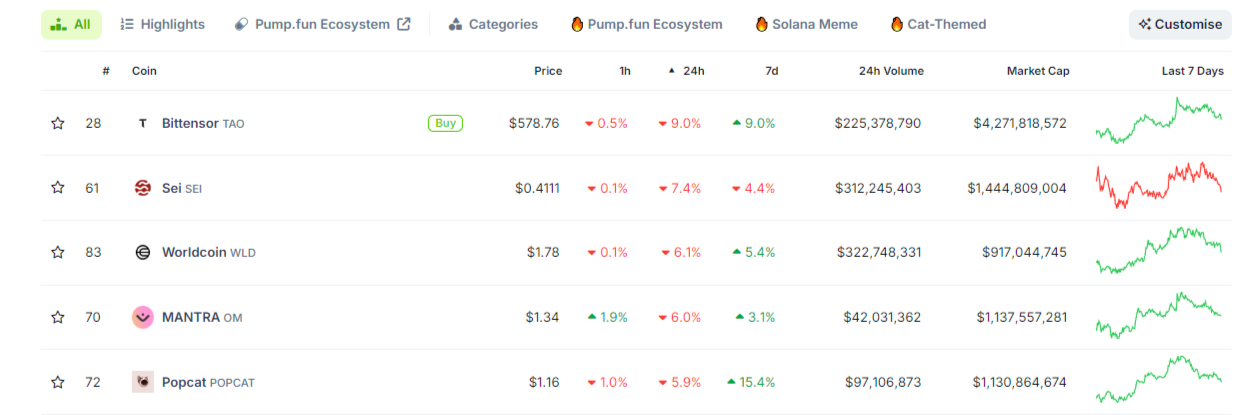The image size is (1246, 415).
Task: Click the Bittensor TAO coin logo
Action: coord(143,123)
